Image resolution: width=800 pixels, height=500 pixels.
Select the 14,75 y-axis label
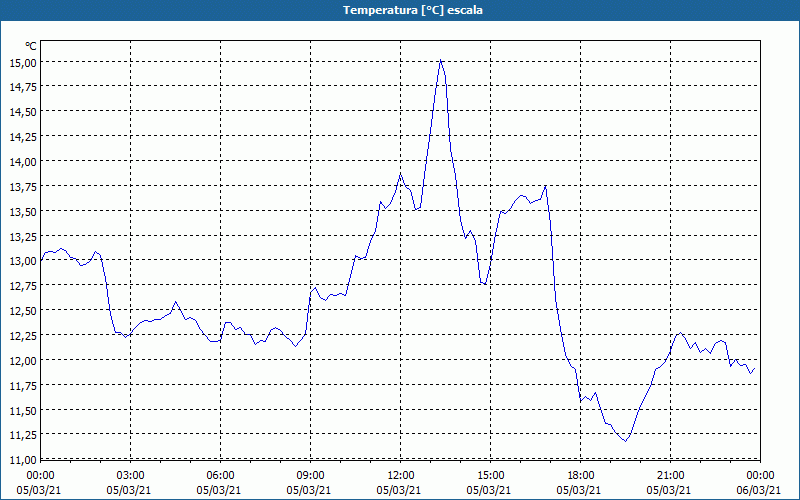click(22, 86)
